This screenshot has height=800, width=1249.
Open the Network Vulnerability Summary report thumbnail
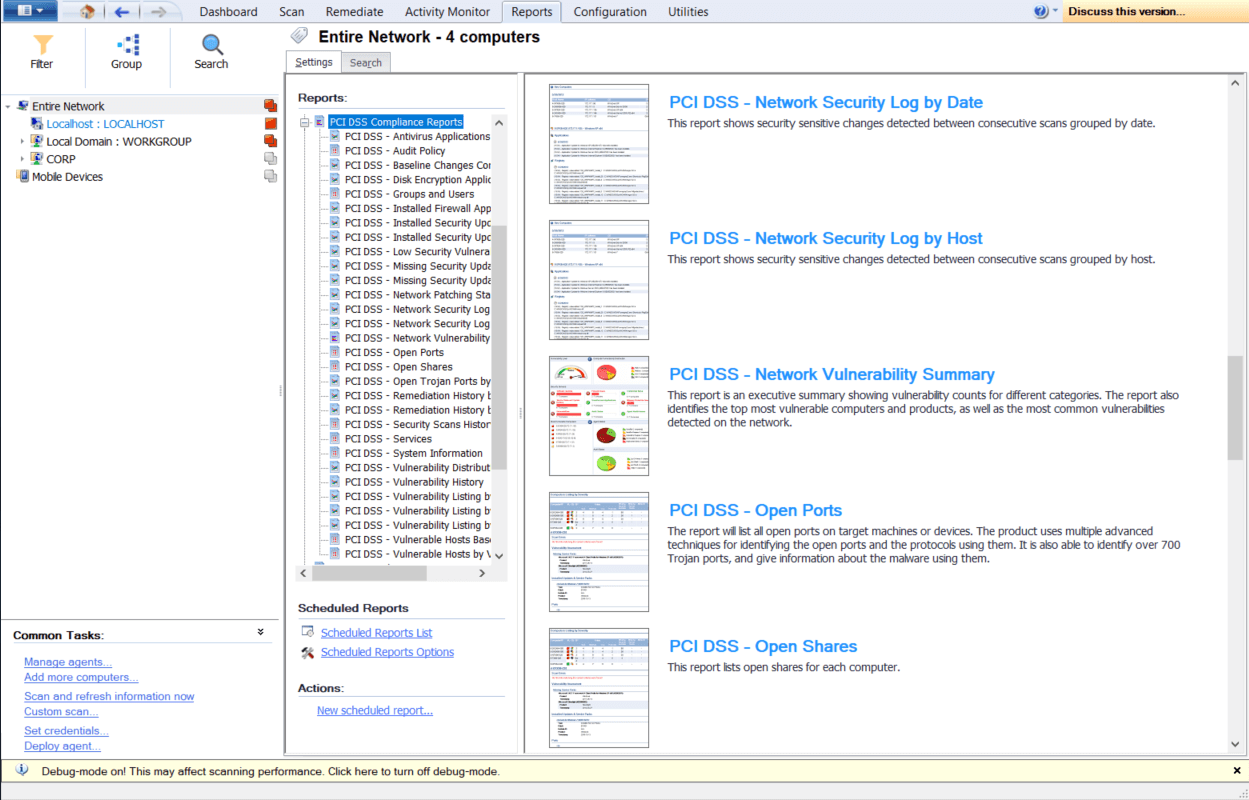(599, 416)
